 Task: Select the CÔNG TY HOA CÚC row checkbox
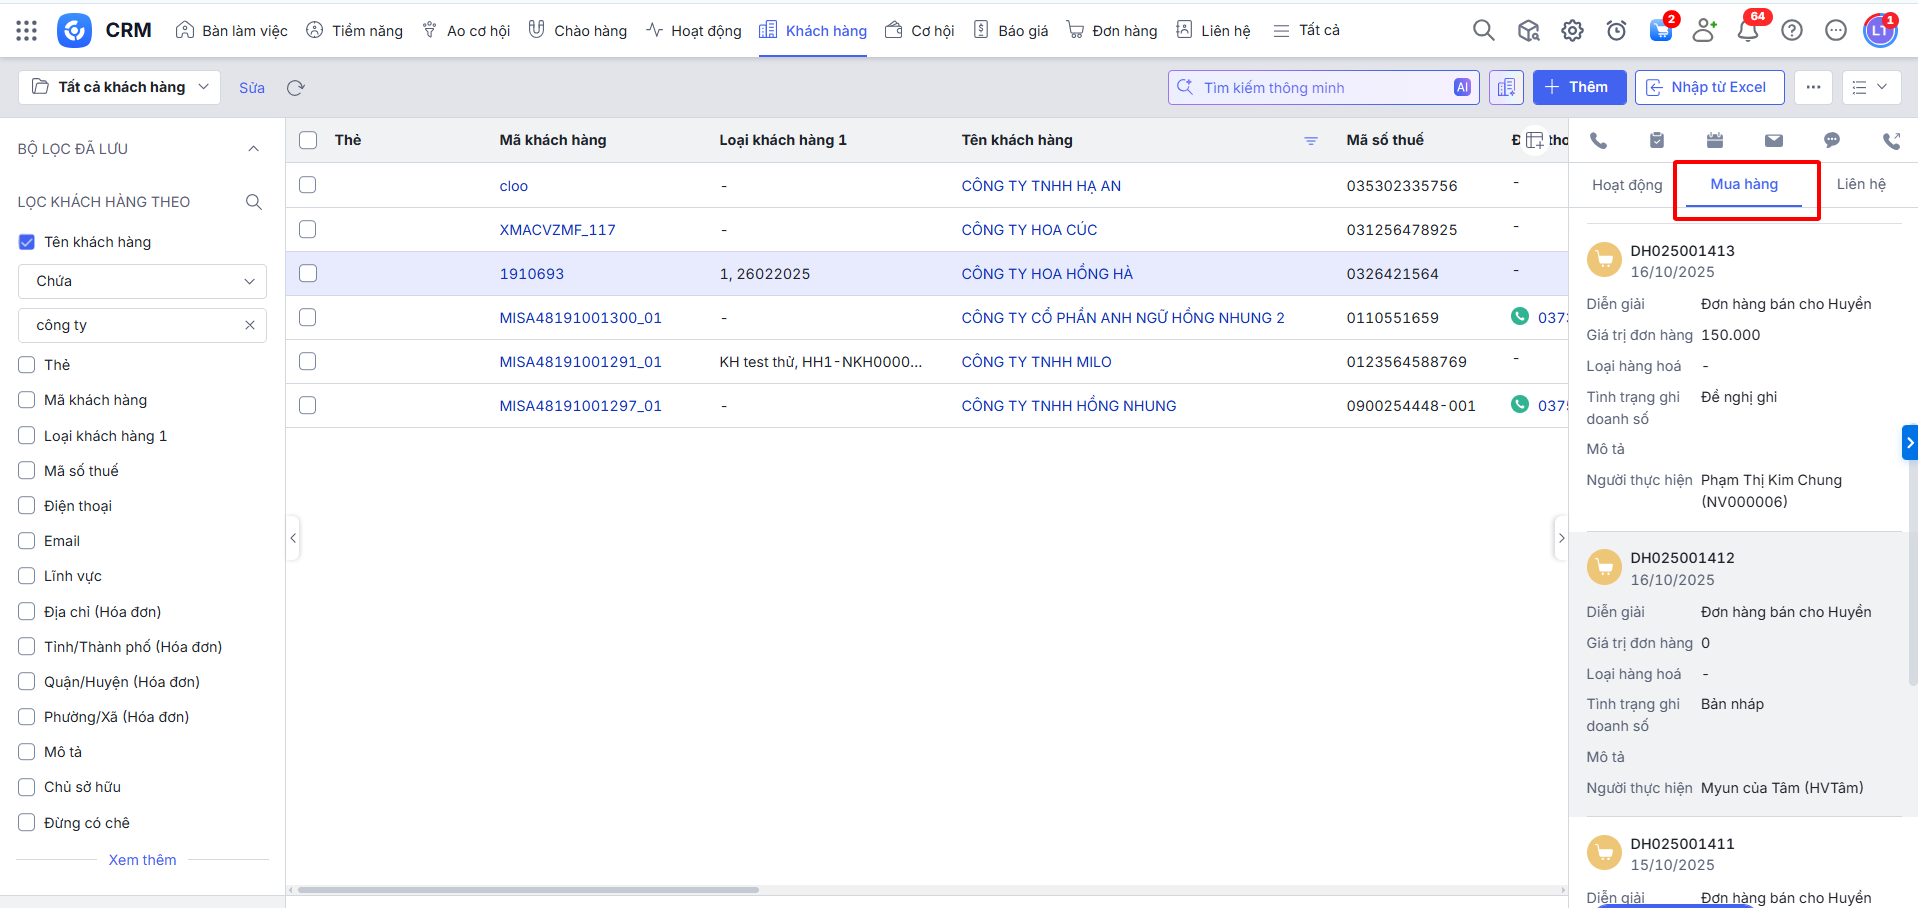pyautogui.click(x=308, y=230)
